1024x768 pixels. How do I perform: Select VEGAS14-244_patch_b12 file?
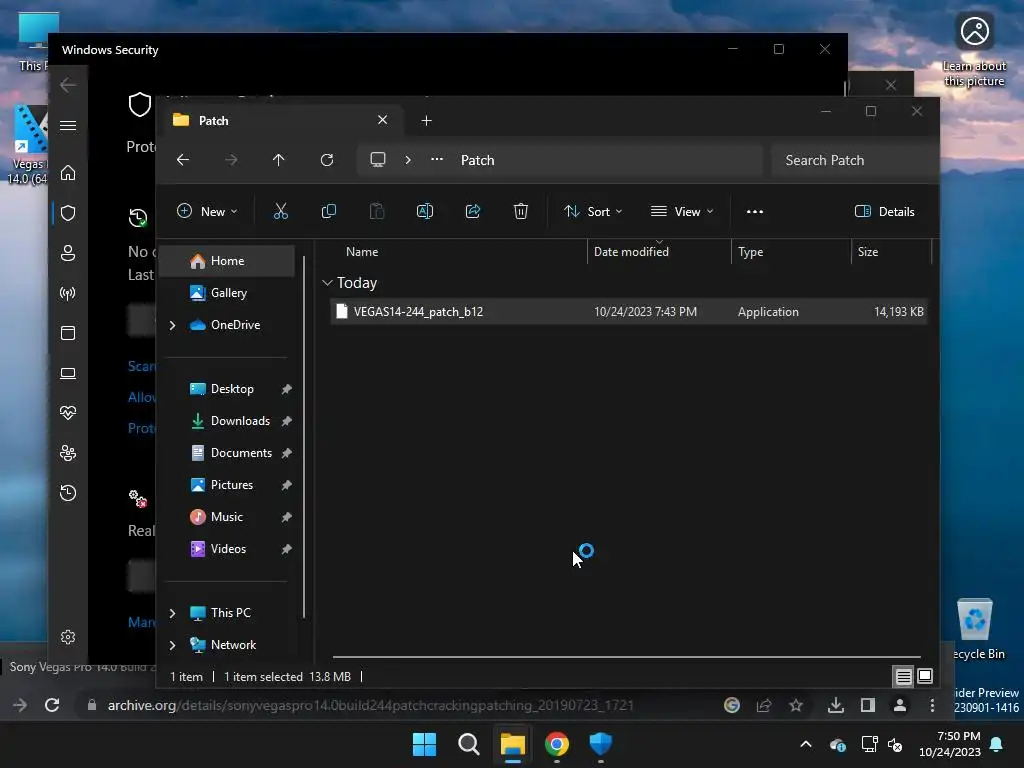click(630, 312)
